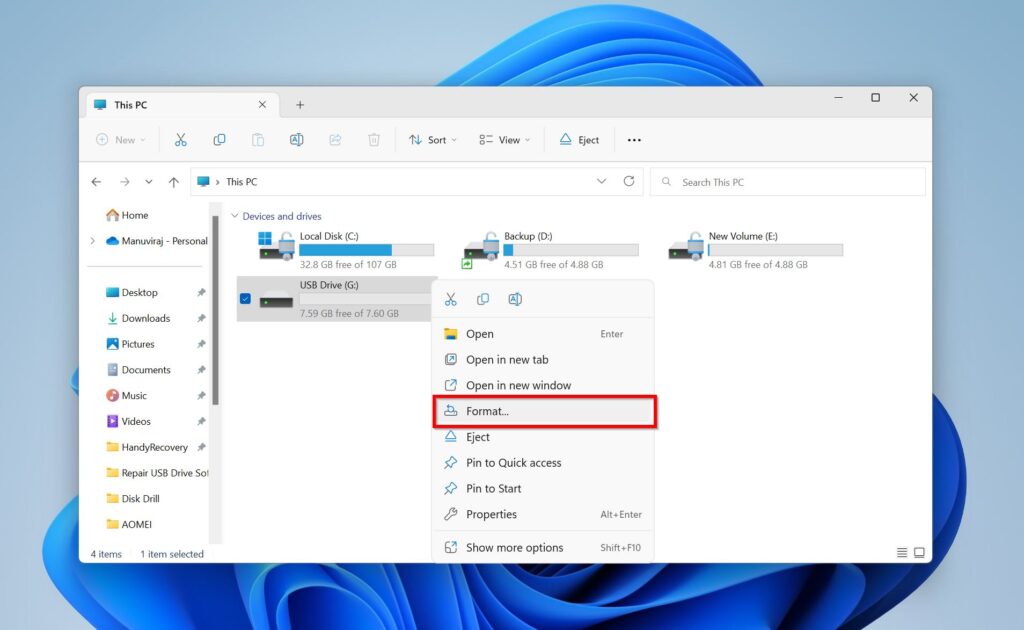The width and height of the screenshot is (1024, 630).
Task: Click the Rename icon in the toolbar
Action: point(296,139)
